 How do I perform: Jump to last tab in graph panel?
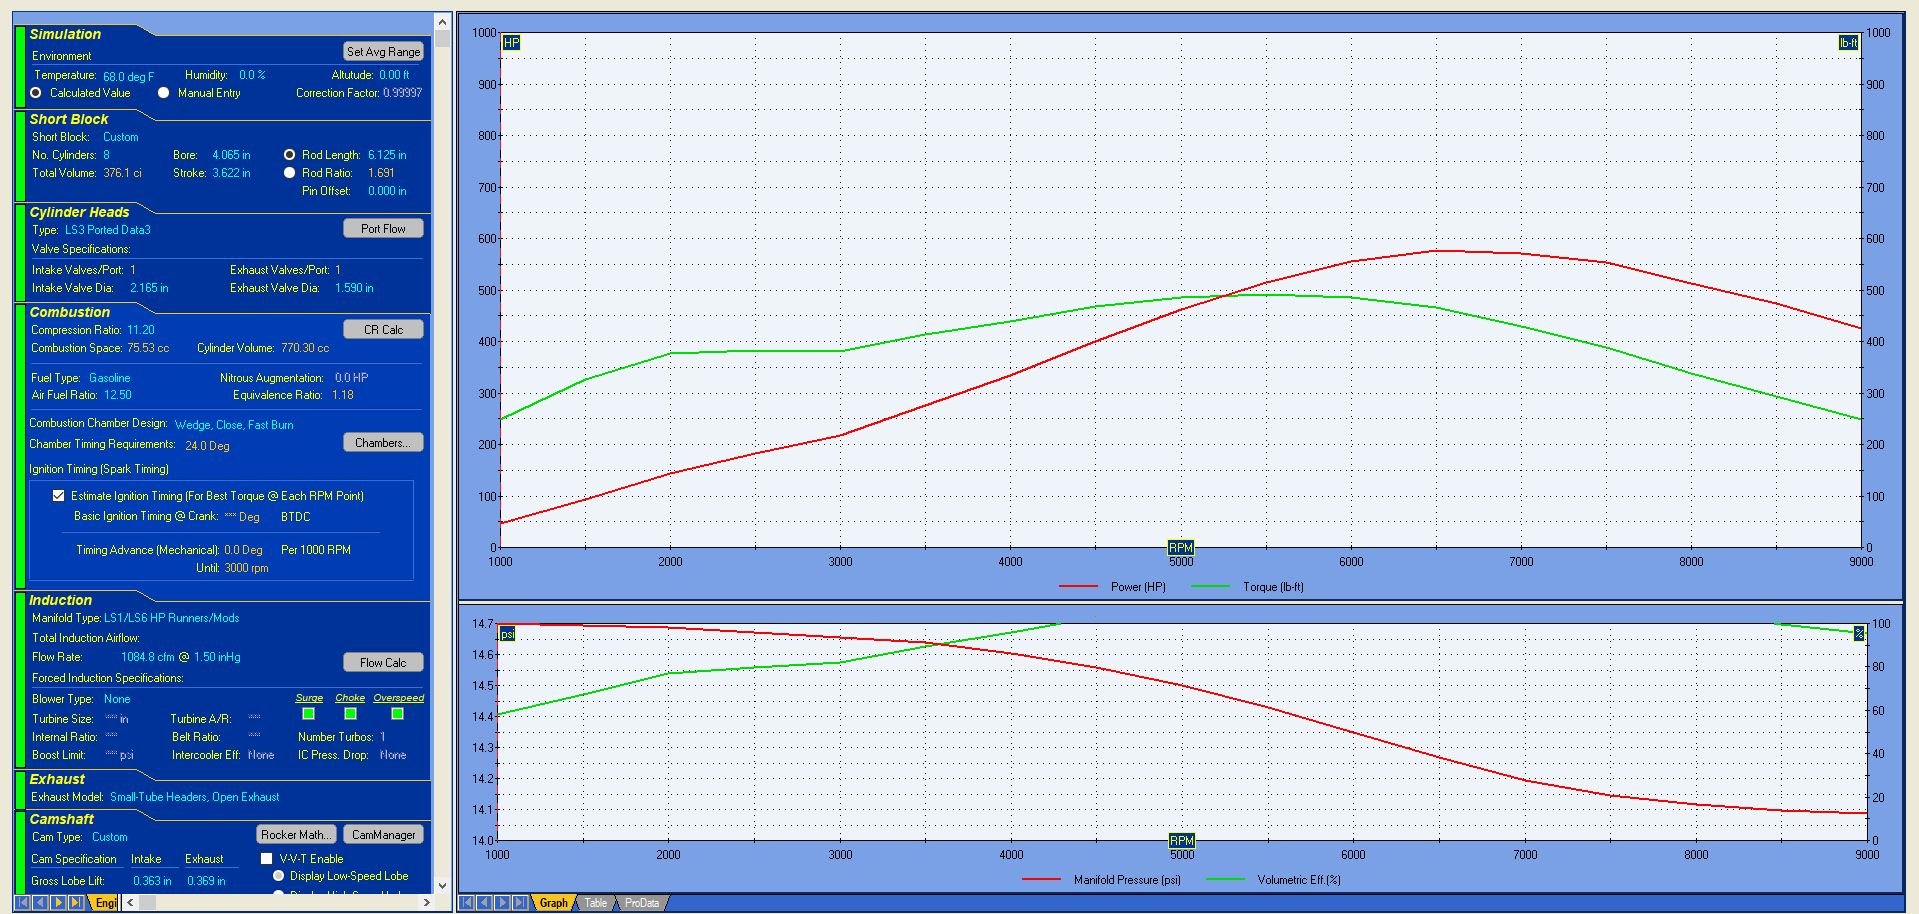point(520,903)
